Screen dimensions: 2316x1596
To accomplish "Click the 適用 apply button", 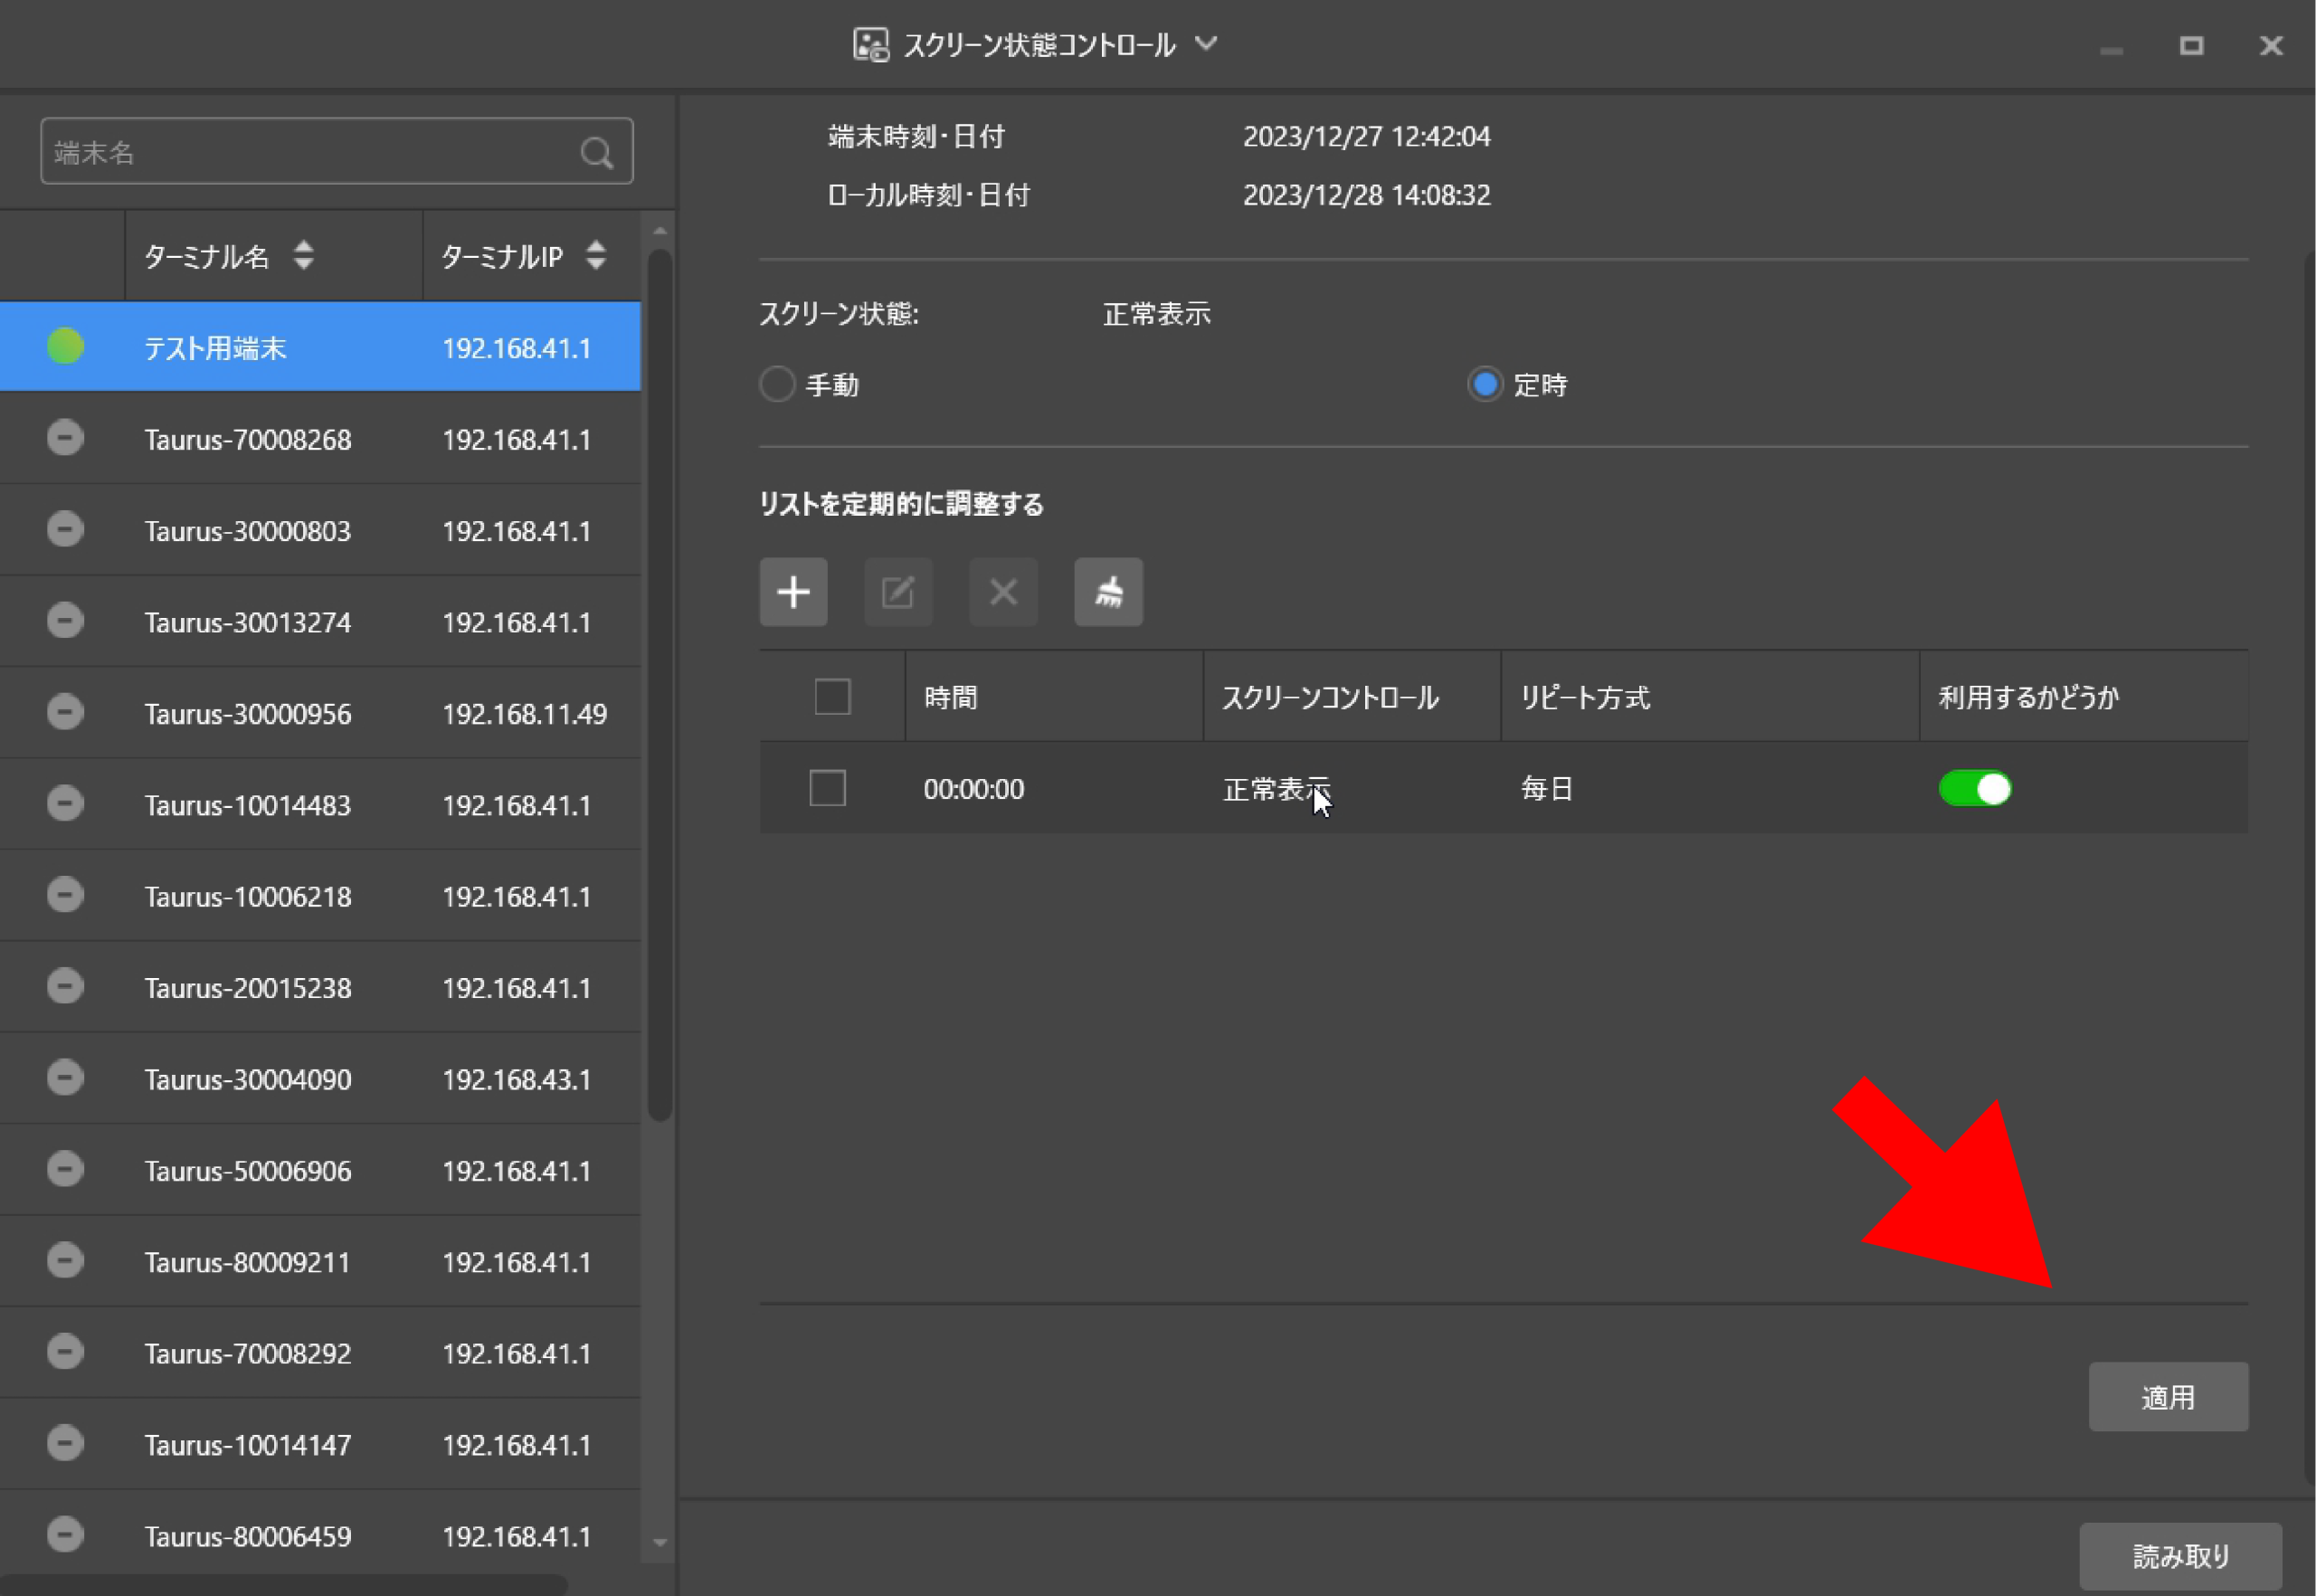I will (x=2168, y=1397).
